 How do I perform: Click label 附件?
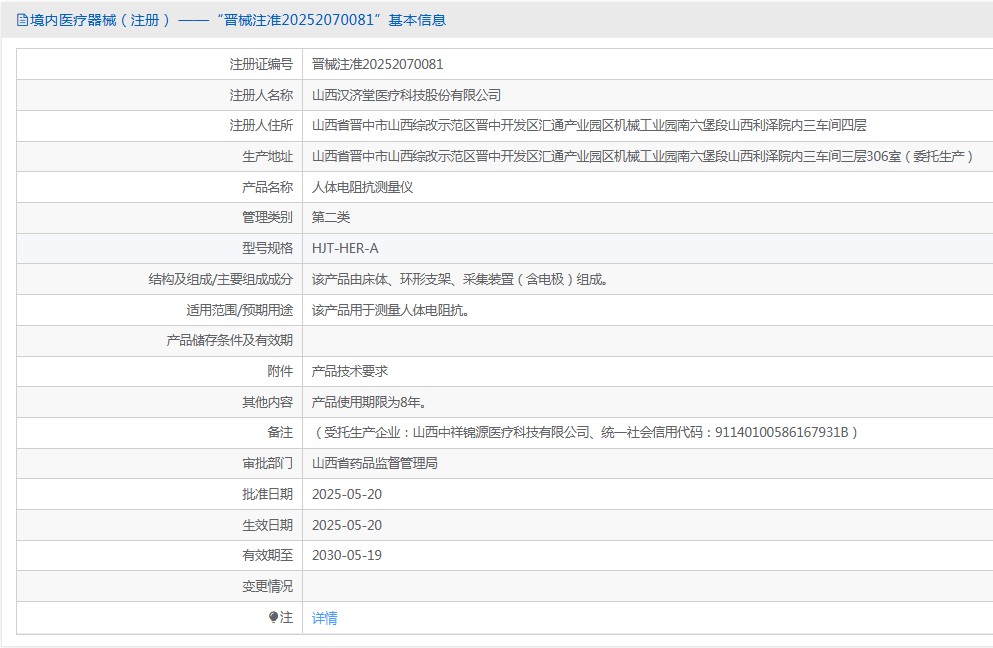[280, 371]
